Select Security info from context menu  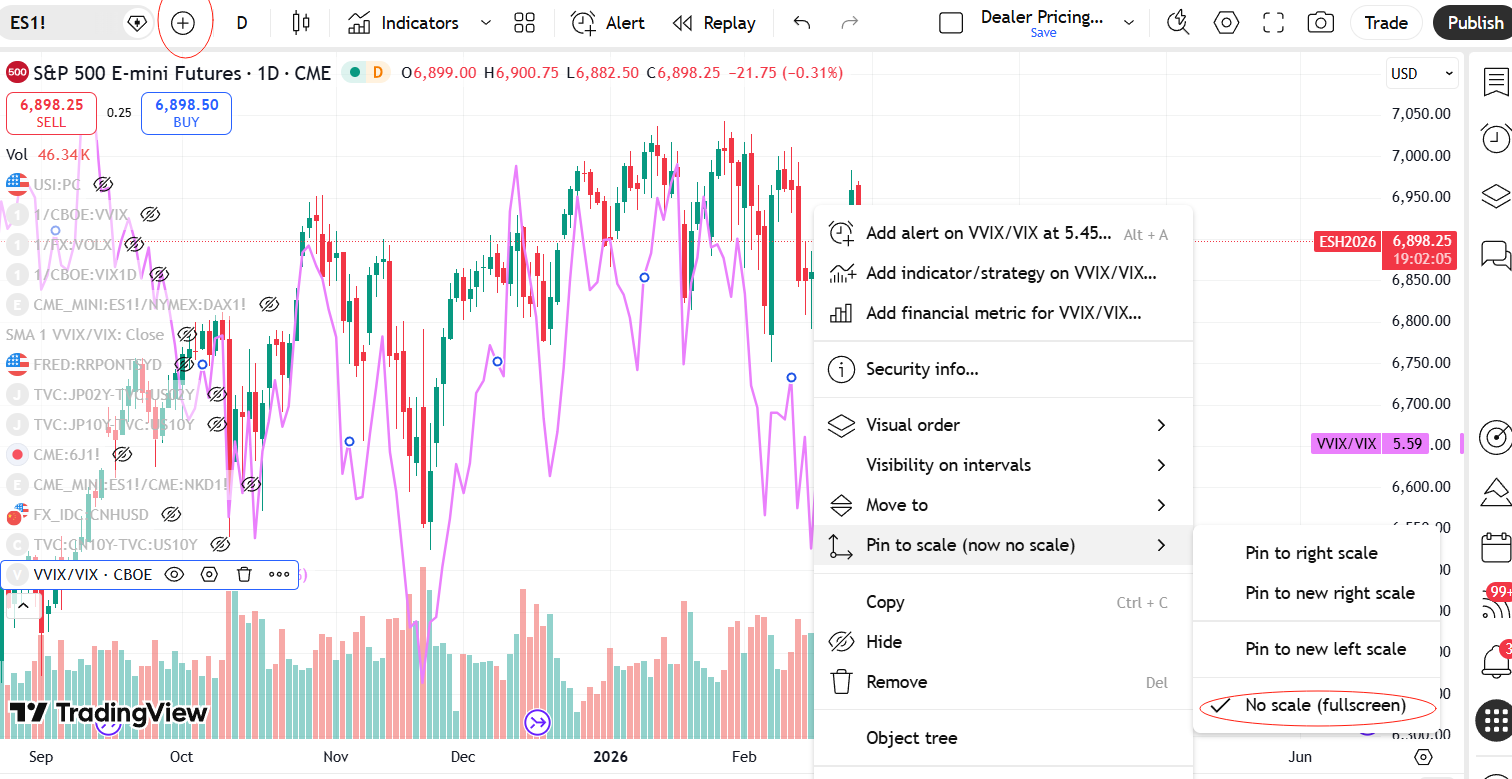(921, 369)
